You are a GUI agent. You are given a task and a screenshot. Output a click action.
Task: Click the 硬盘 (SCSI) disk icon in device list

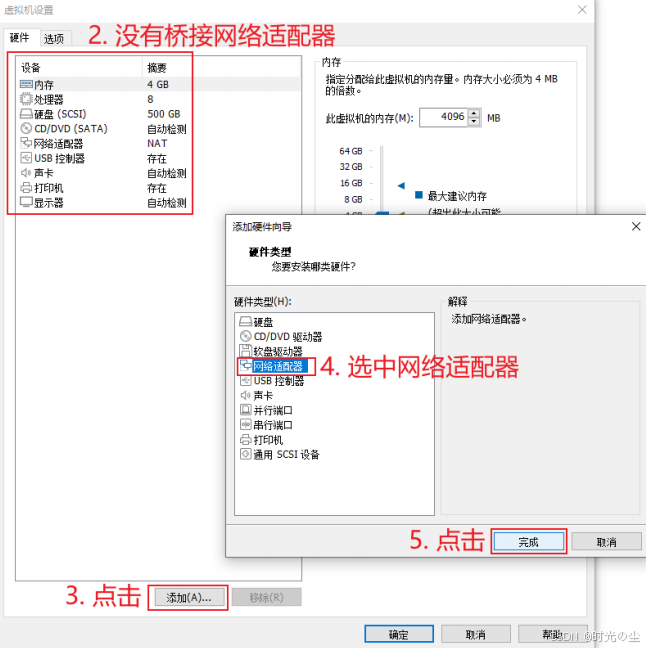click(x=26, y=114)
